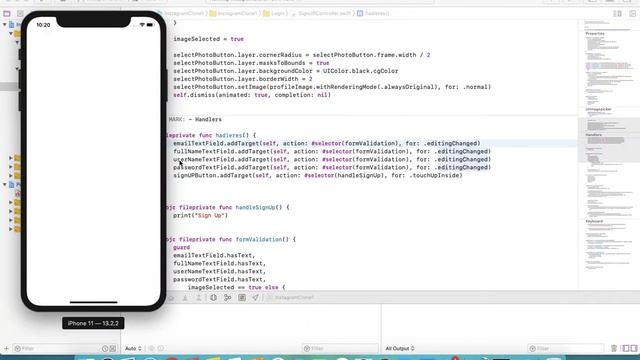640x360 pixels.
Task: Click the step-into debug icon
Action: [x=185, y=298]
